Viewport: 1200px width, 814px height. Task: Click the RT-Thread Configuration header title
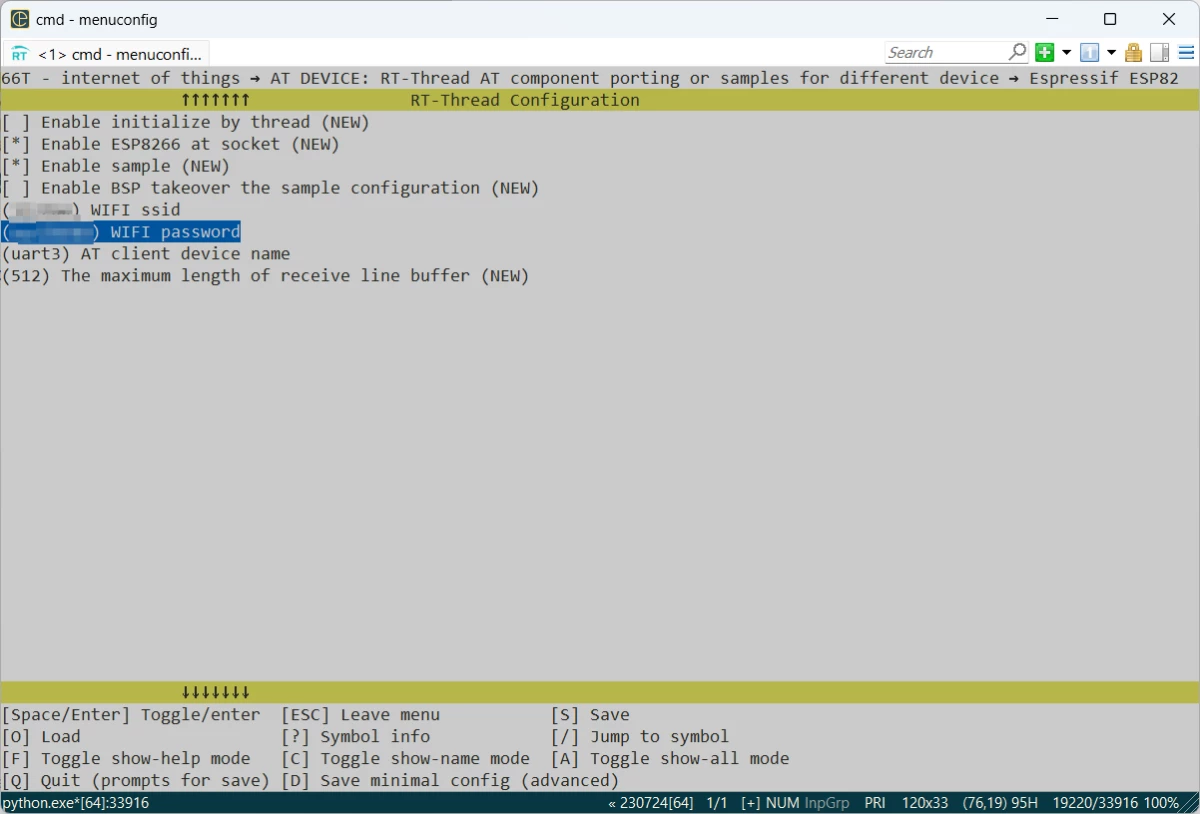525,100
